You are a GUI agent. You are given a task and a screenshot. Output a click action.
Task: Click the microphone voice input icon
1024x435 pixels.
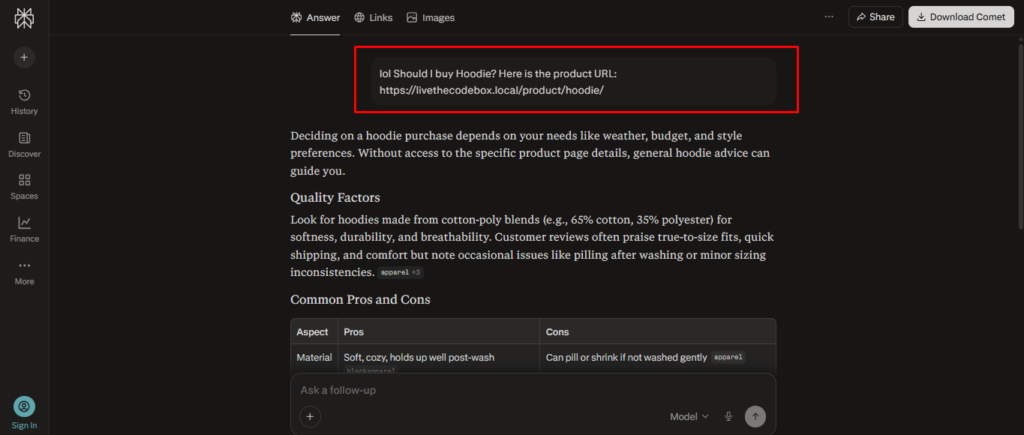coord(729,416)
